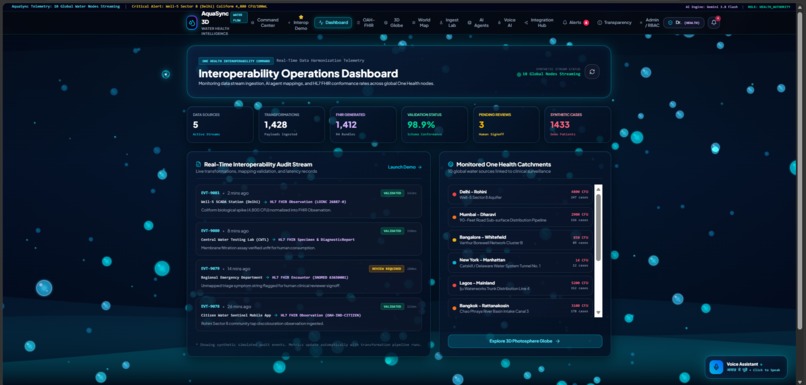Open the Command Center nav item
This screenshot has height=385, width=806.
(x=264, y=23)
